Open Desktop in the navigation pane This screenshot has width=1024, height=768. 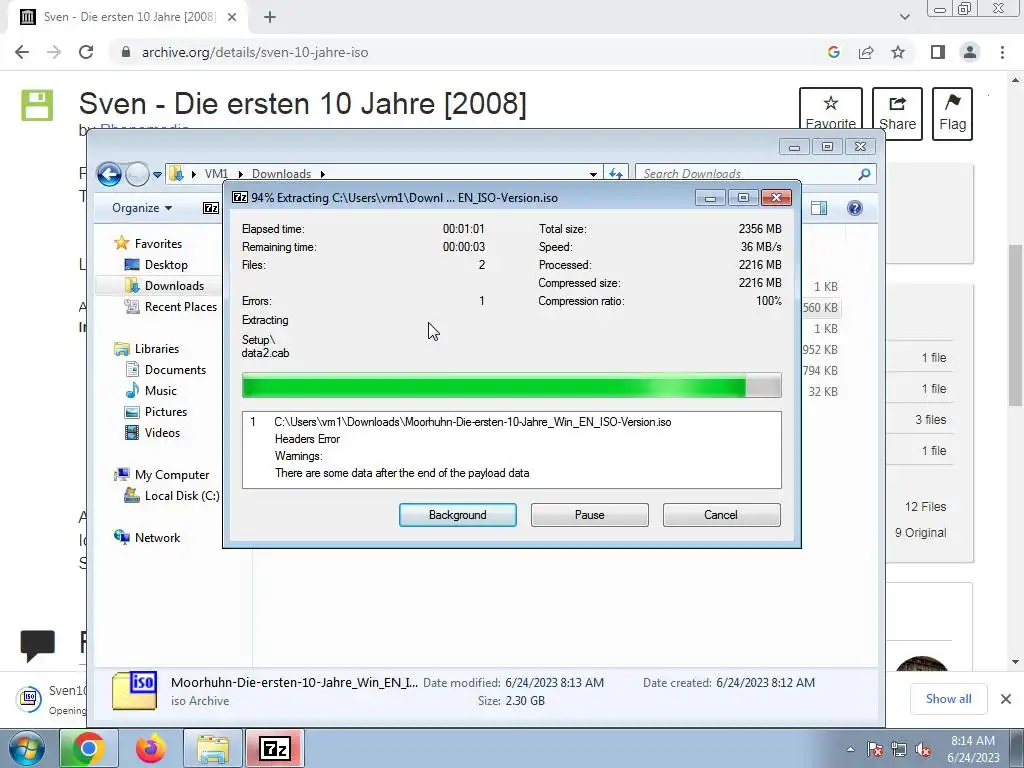click(166, 264)
